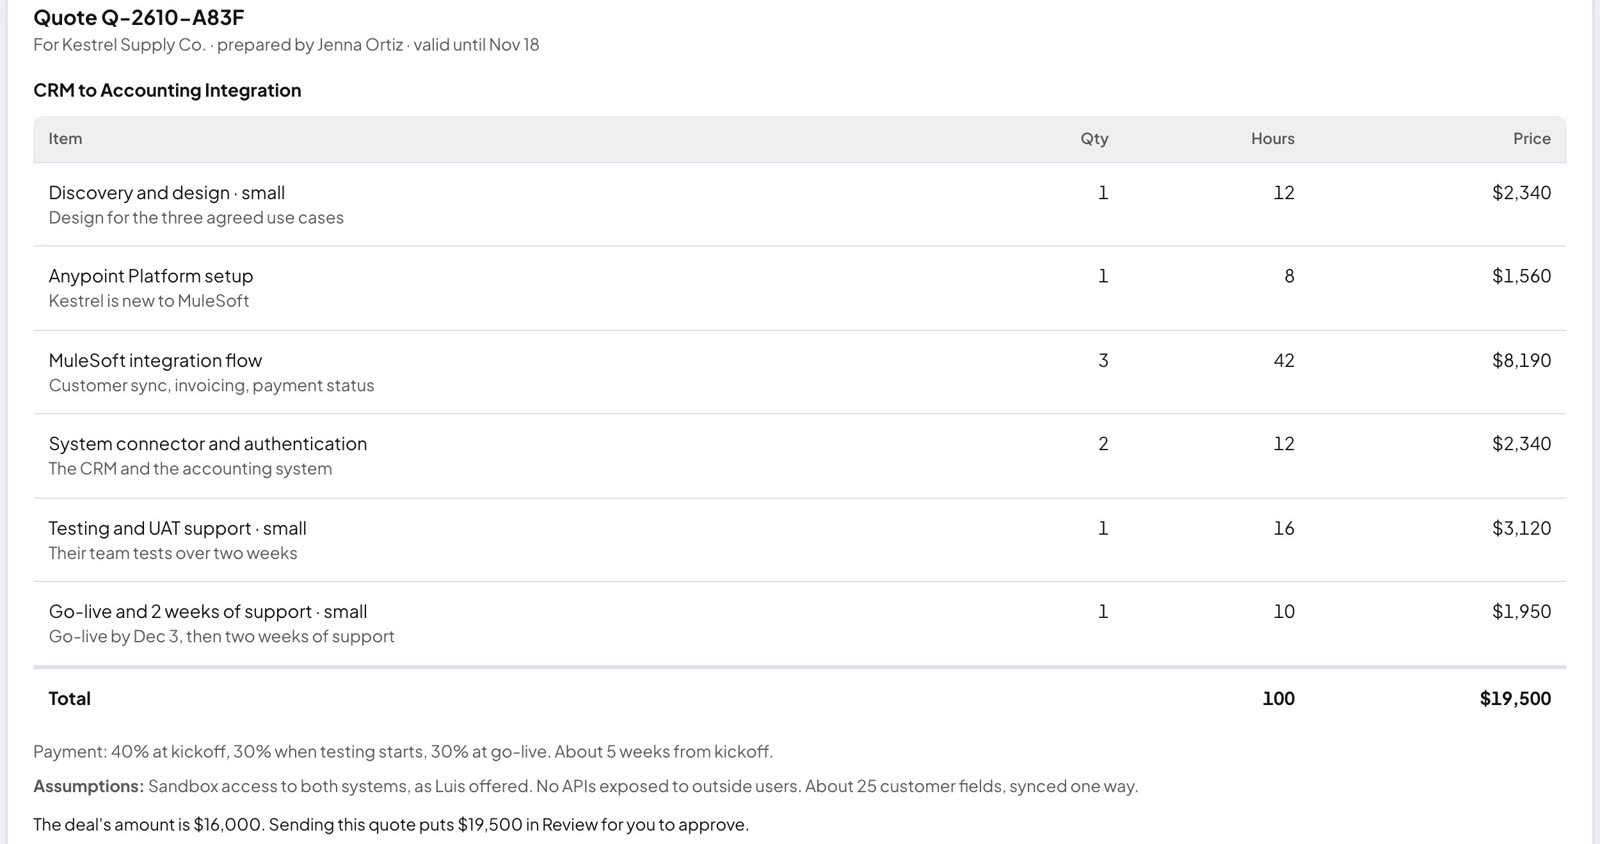Select 'Go-live and 2 weeks of support' item
Viewport: 1600px width, 844px height.
pyautogui.click(x=208, y=612)
